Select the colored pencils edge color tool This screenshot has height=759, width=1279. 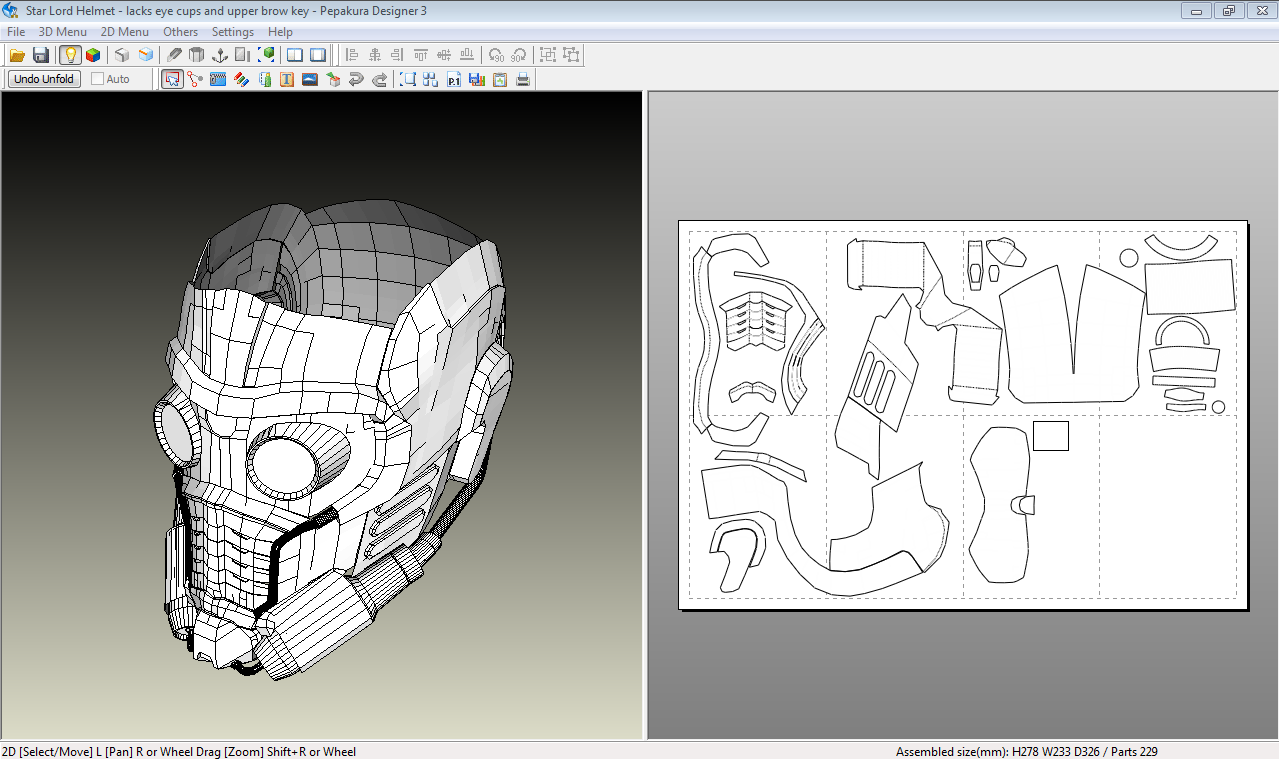[x=241, y=79]
